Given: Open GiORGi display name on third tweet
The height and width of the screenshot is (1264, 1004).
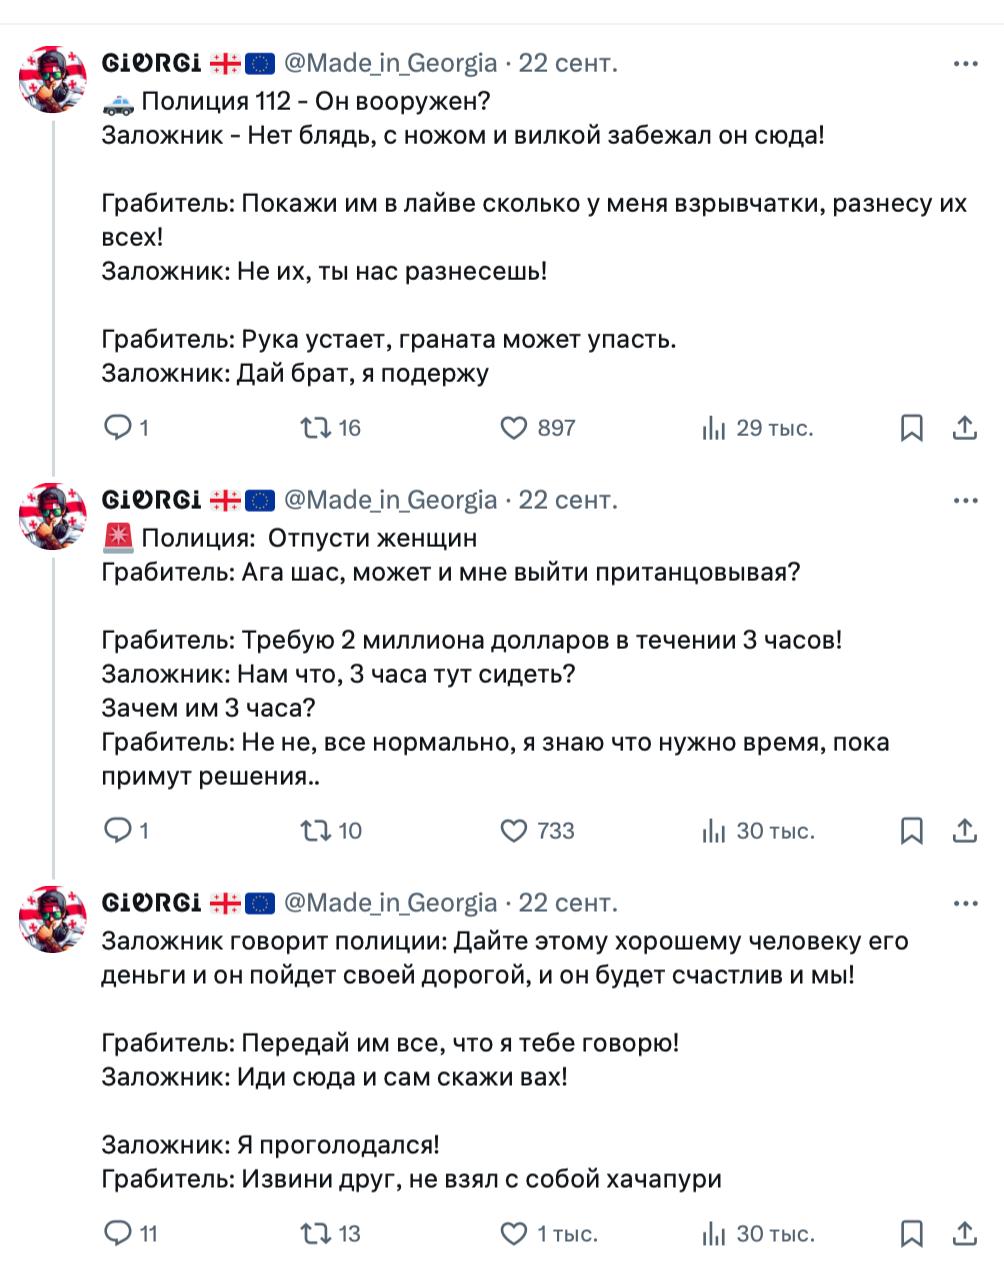Looking at the screenshot, I should point(151,902).
